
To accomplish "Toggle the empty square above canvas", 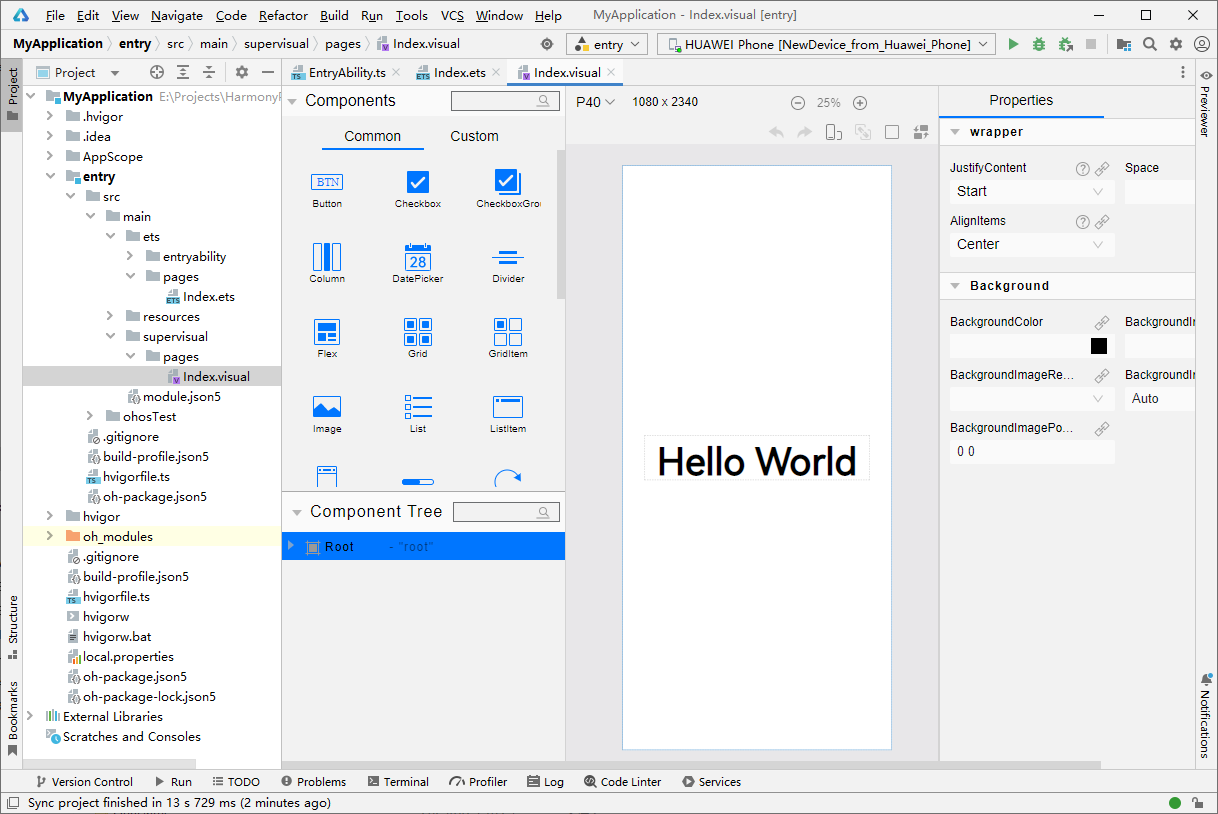I will tap(892, 132).
